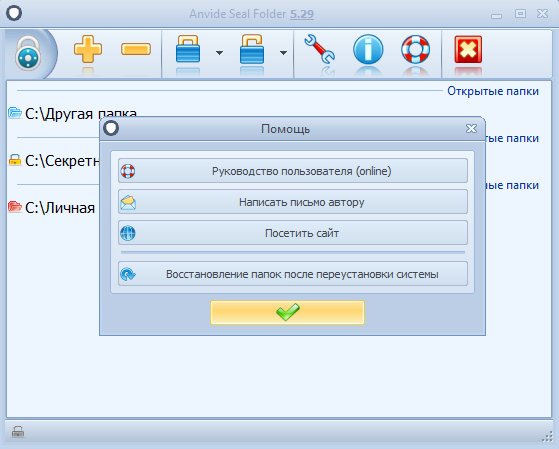This screenshot has height=449, width=559.
Task: Click Посетить сайт button
Action: tap(293, 233)
